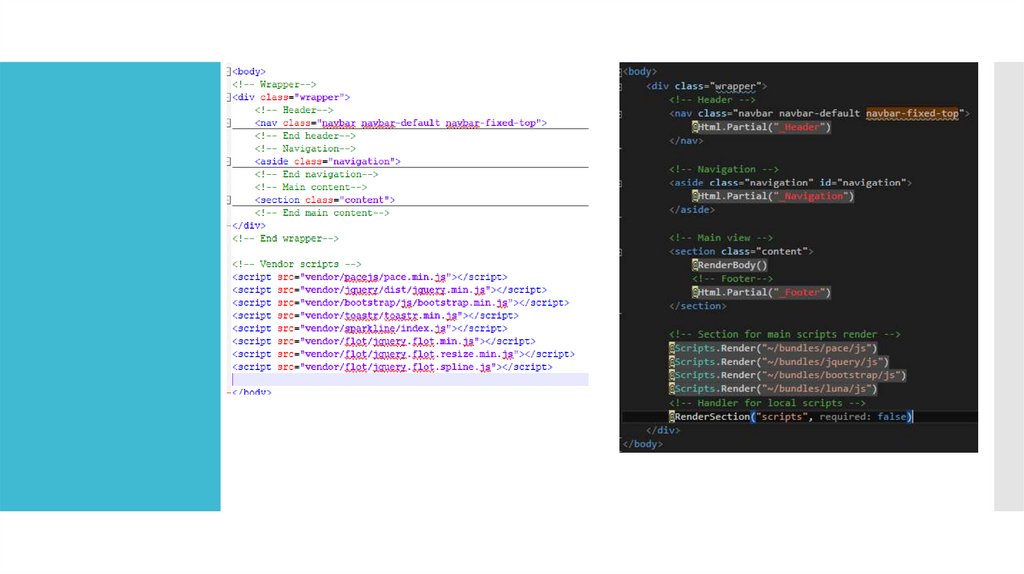Expand the collapsed aside navigation region
This screenshot has width=1024, height=574.
229,161
